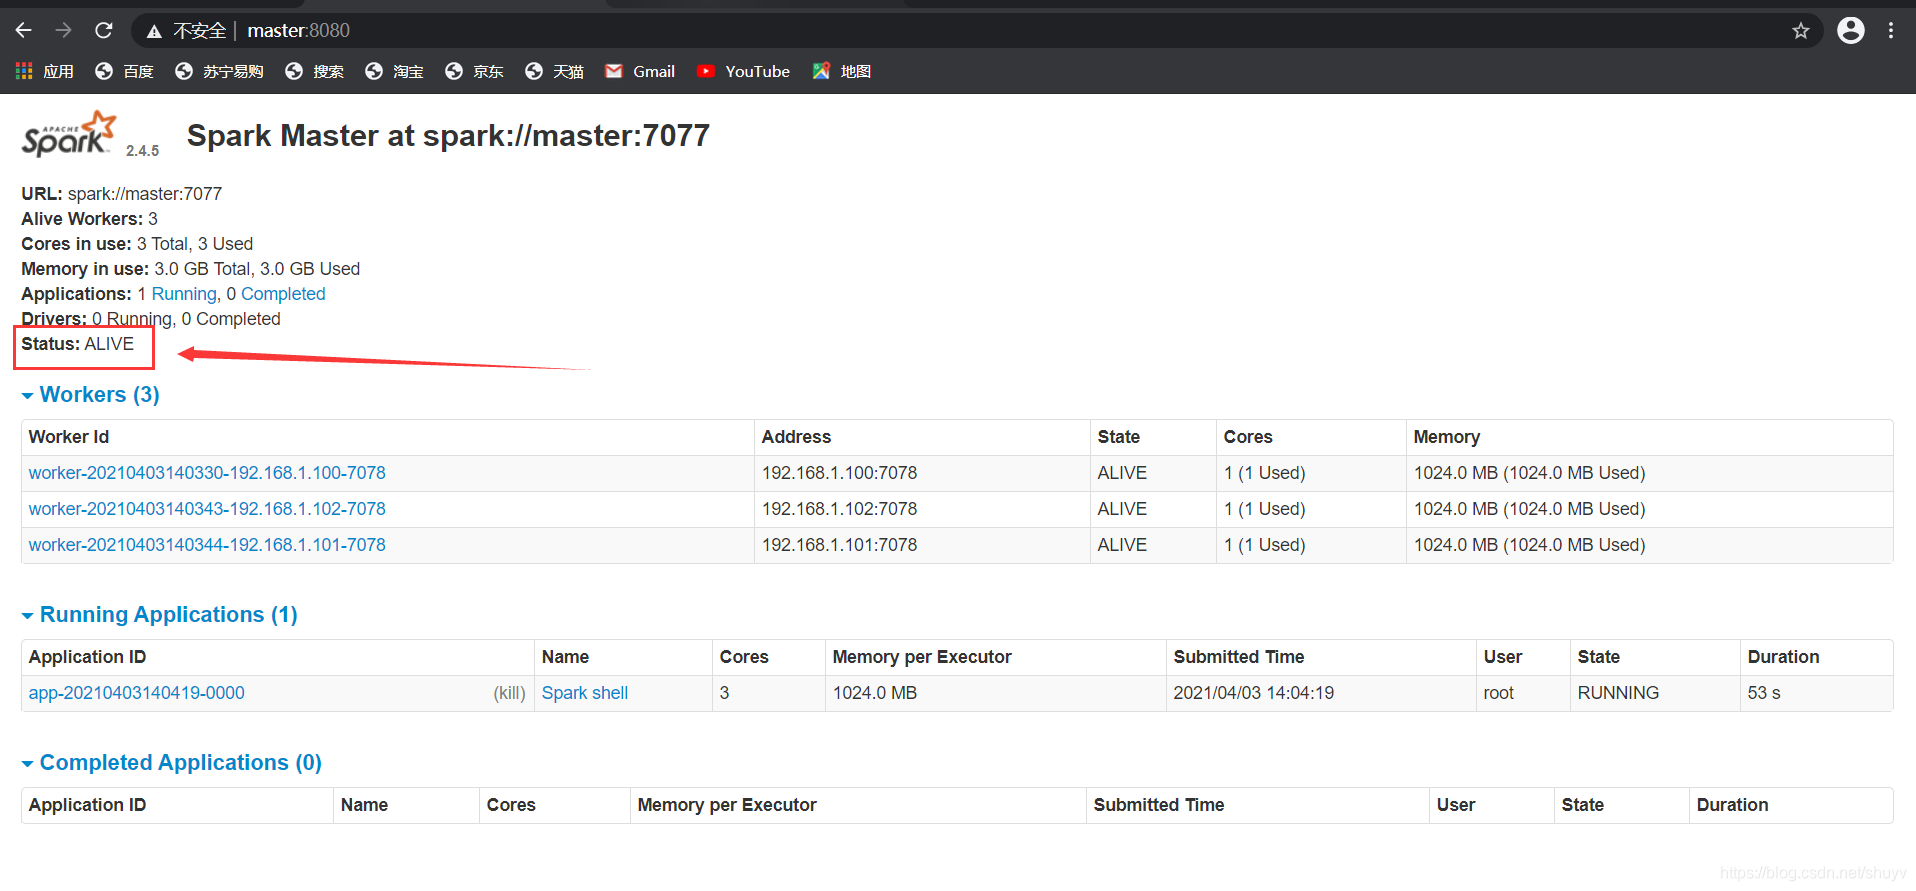Click the Cores column header in Workers
1916x891 pixels.
tap(1248, 437)
